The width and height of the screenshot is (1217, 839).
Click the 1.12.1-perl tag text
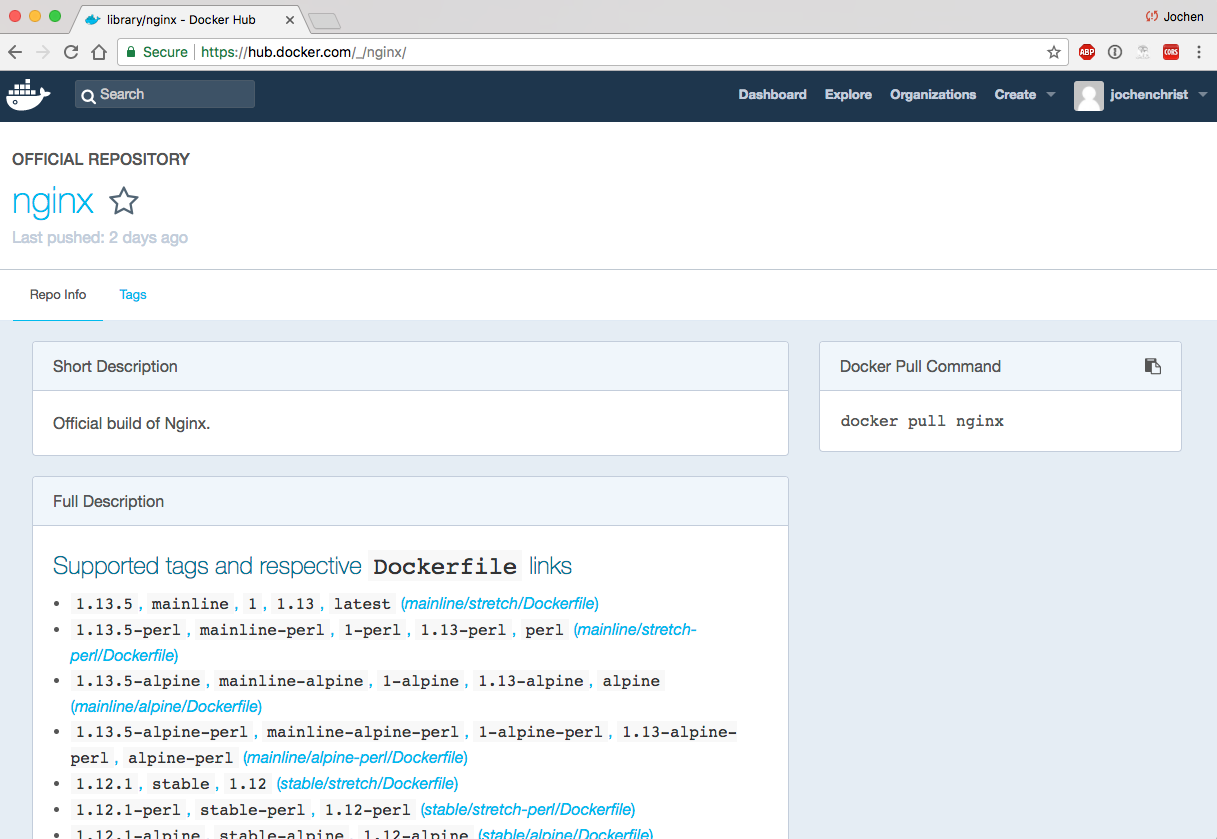coord(128,810)
